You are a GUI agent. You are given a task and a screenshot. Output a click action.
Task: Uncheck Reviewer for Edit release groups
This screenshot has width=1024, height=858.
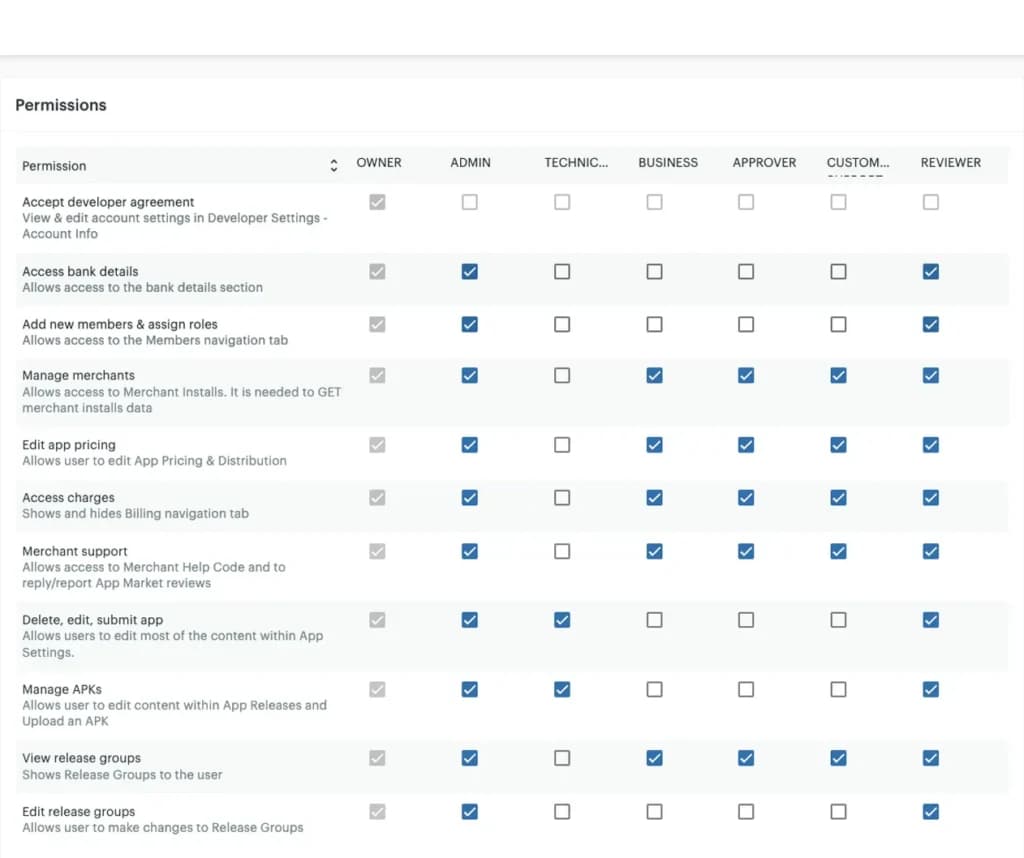[x=931, y=811]
